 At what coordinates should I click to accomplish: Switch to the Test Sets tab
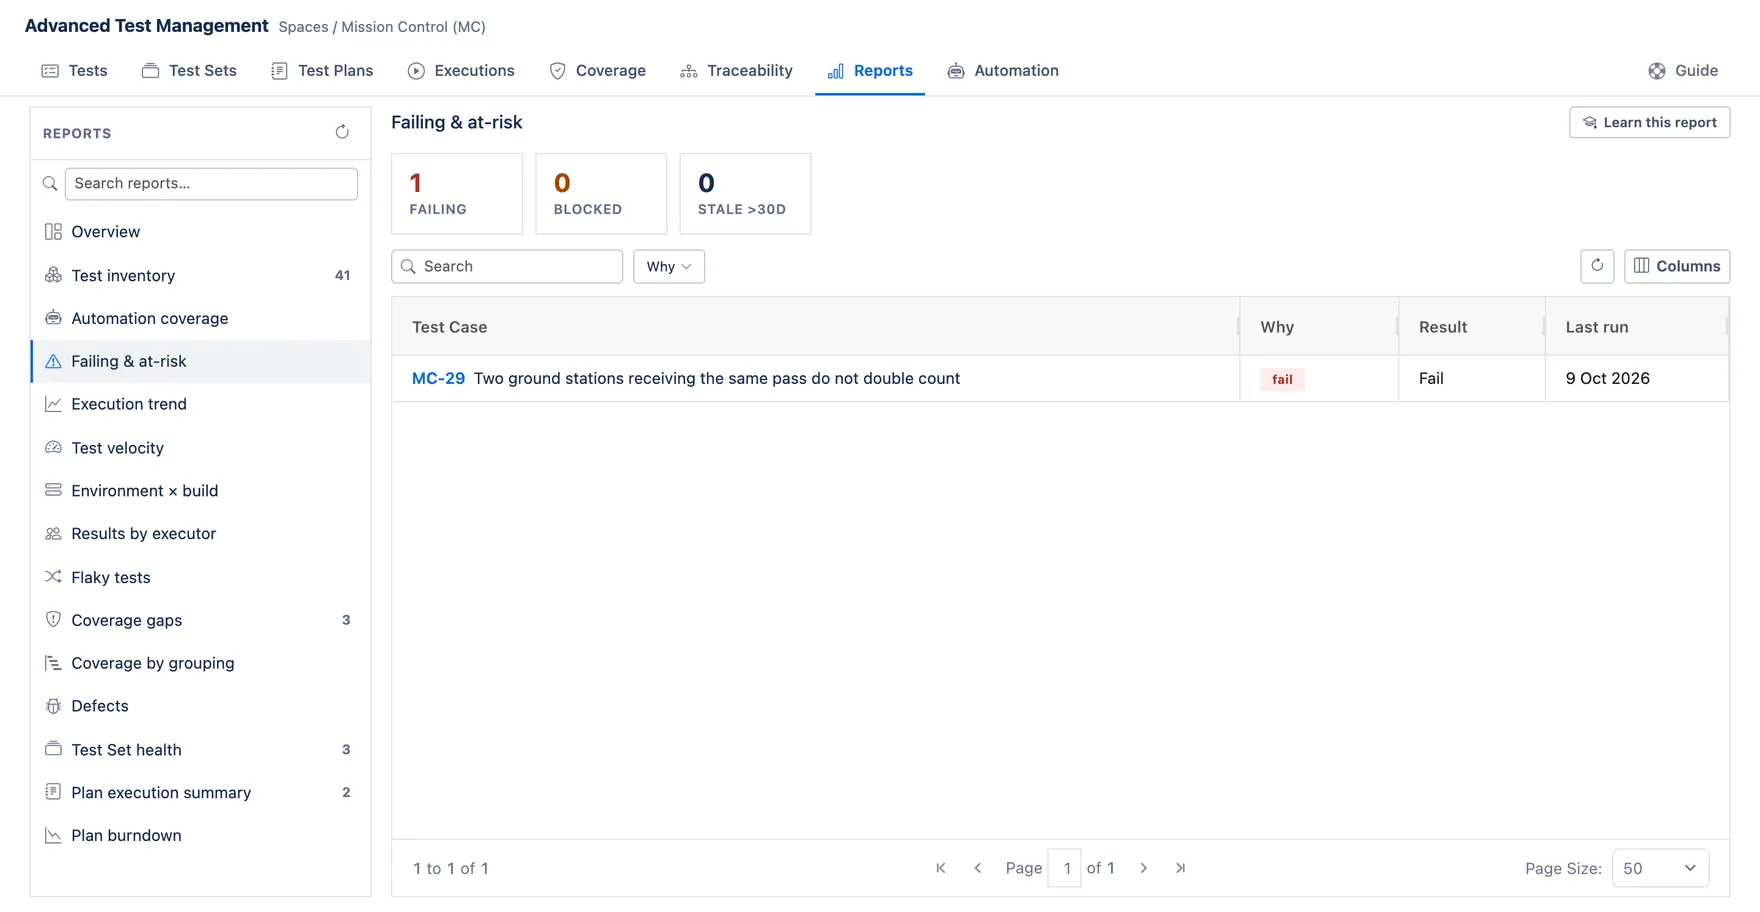tap(189, 70)
